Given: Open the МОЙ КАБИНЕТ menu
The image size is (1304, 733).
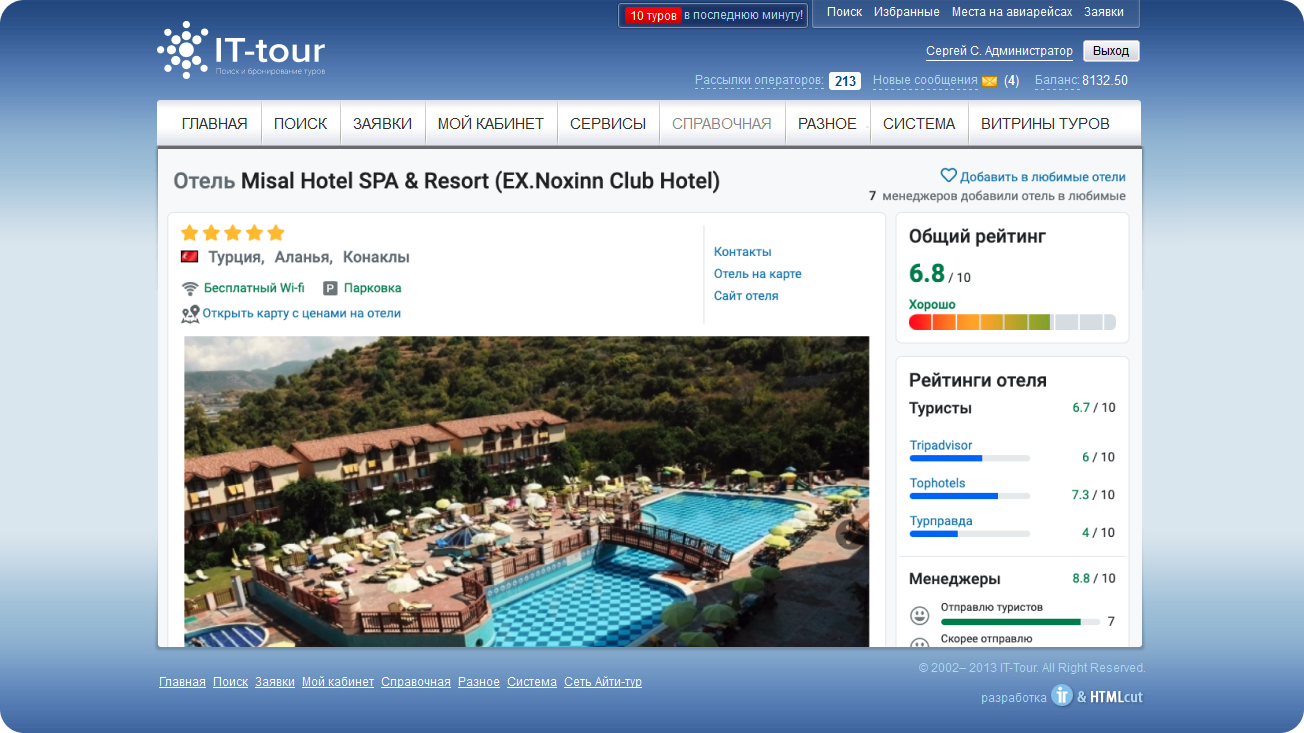Looking at the screenshot, I should coord(491,124).
